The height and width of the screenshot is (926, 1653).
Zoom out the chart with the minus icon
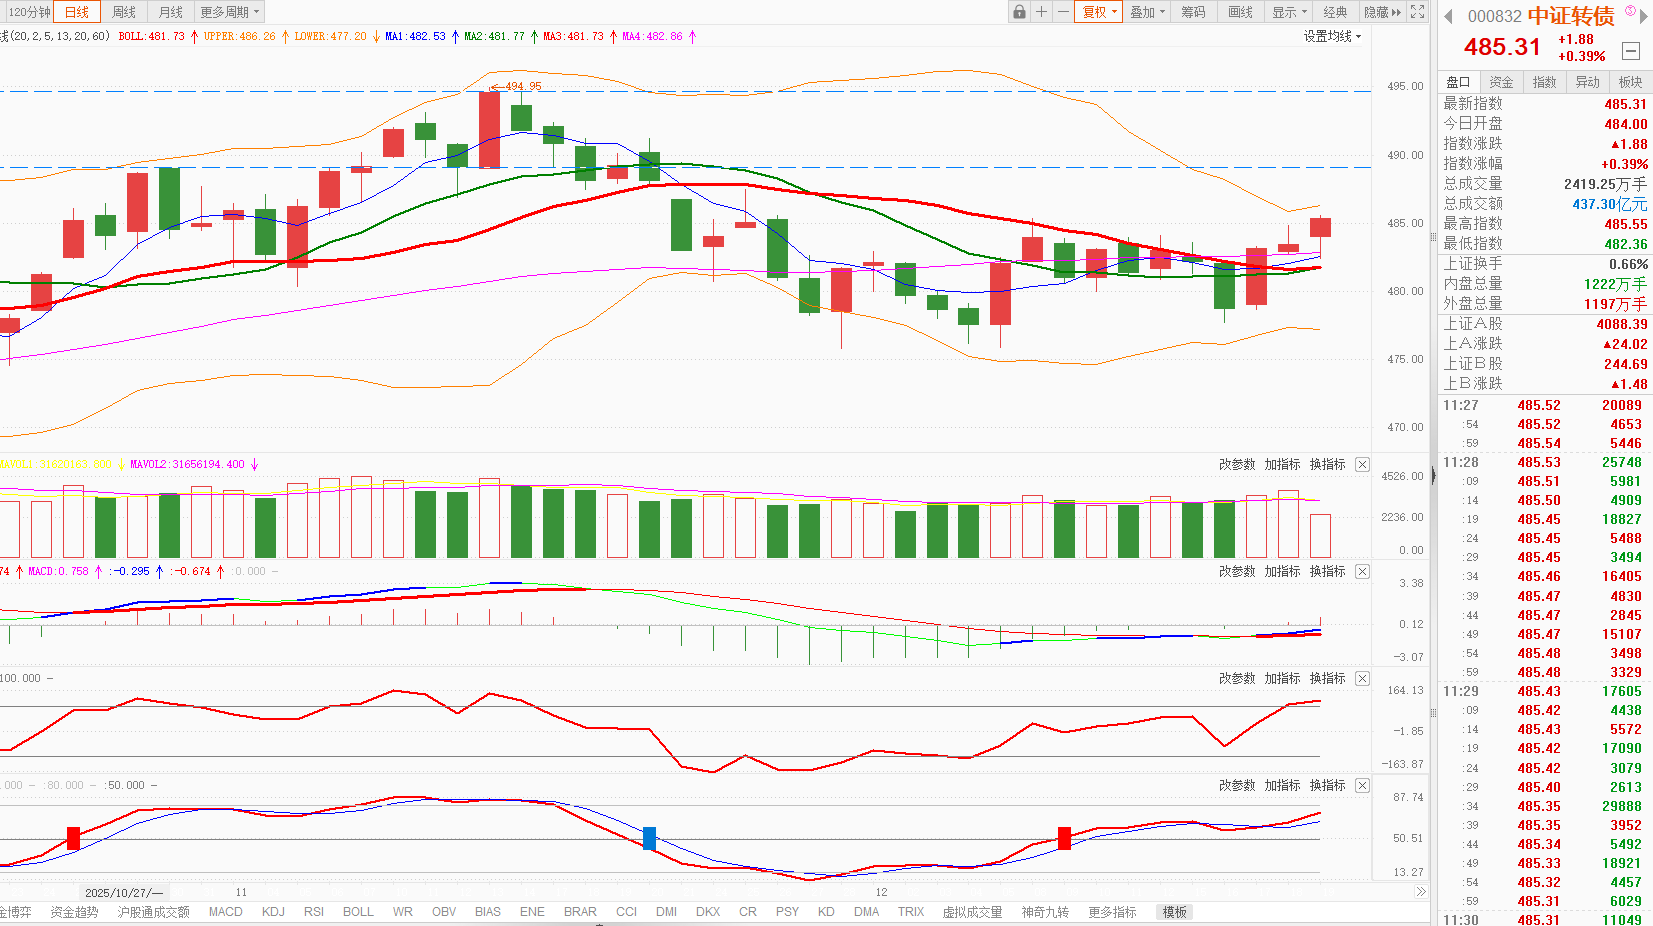click(x=1063, y=12)
